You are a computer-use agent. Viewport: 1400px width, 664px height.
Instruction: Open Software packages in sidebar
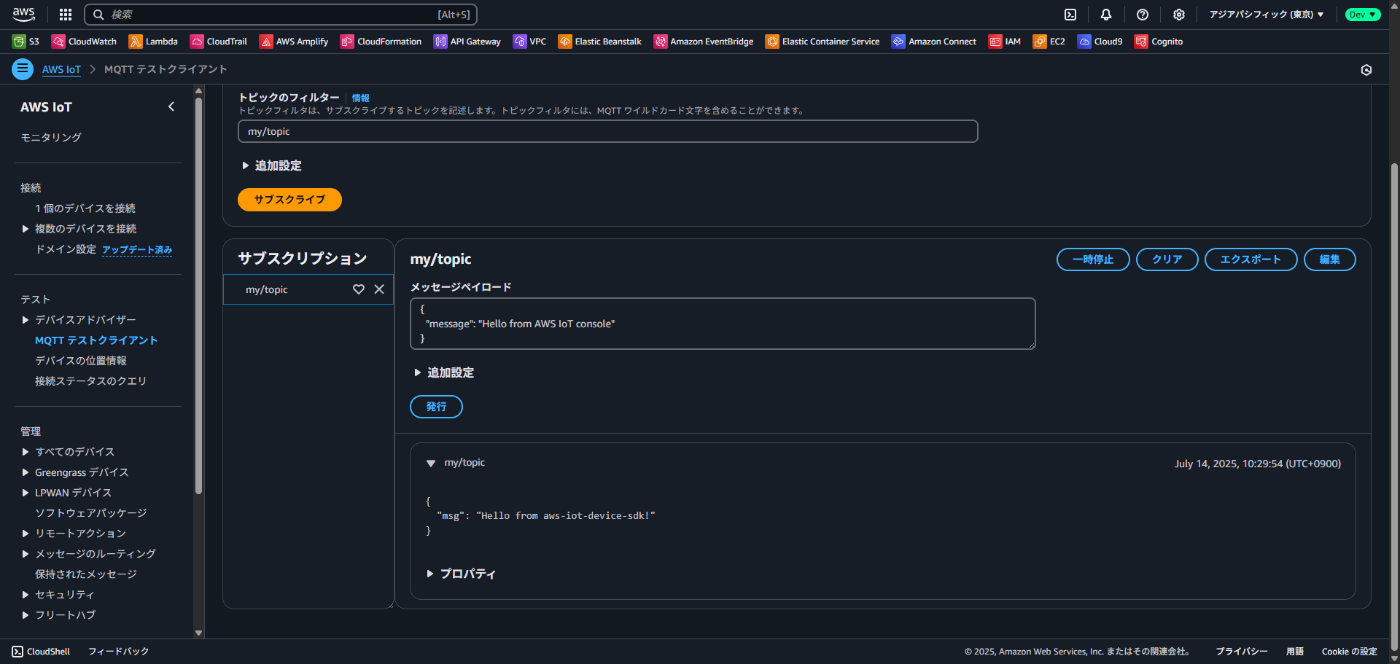[91, 513]
